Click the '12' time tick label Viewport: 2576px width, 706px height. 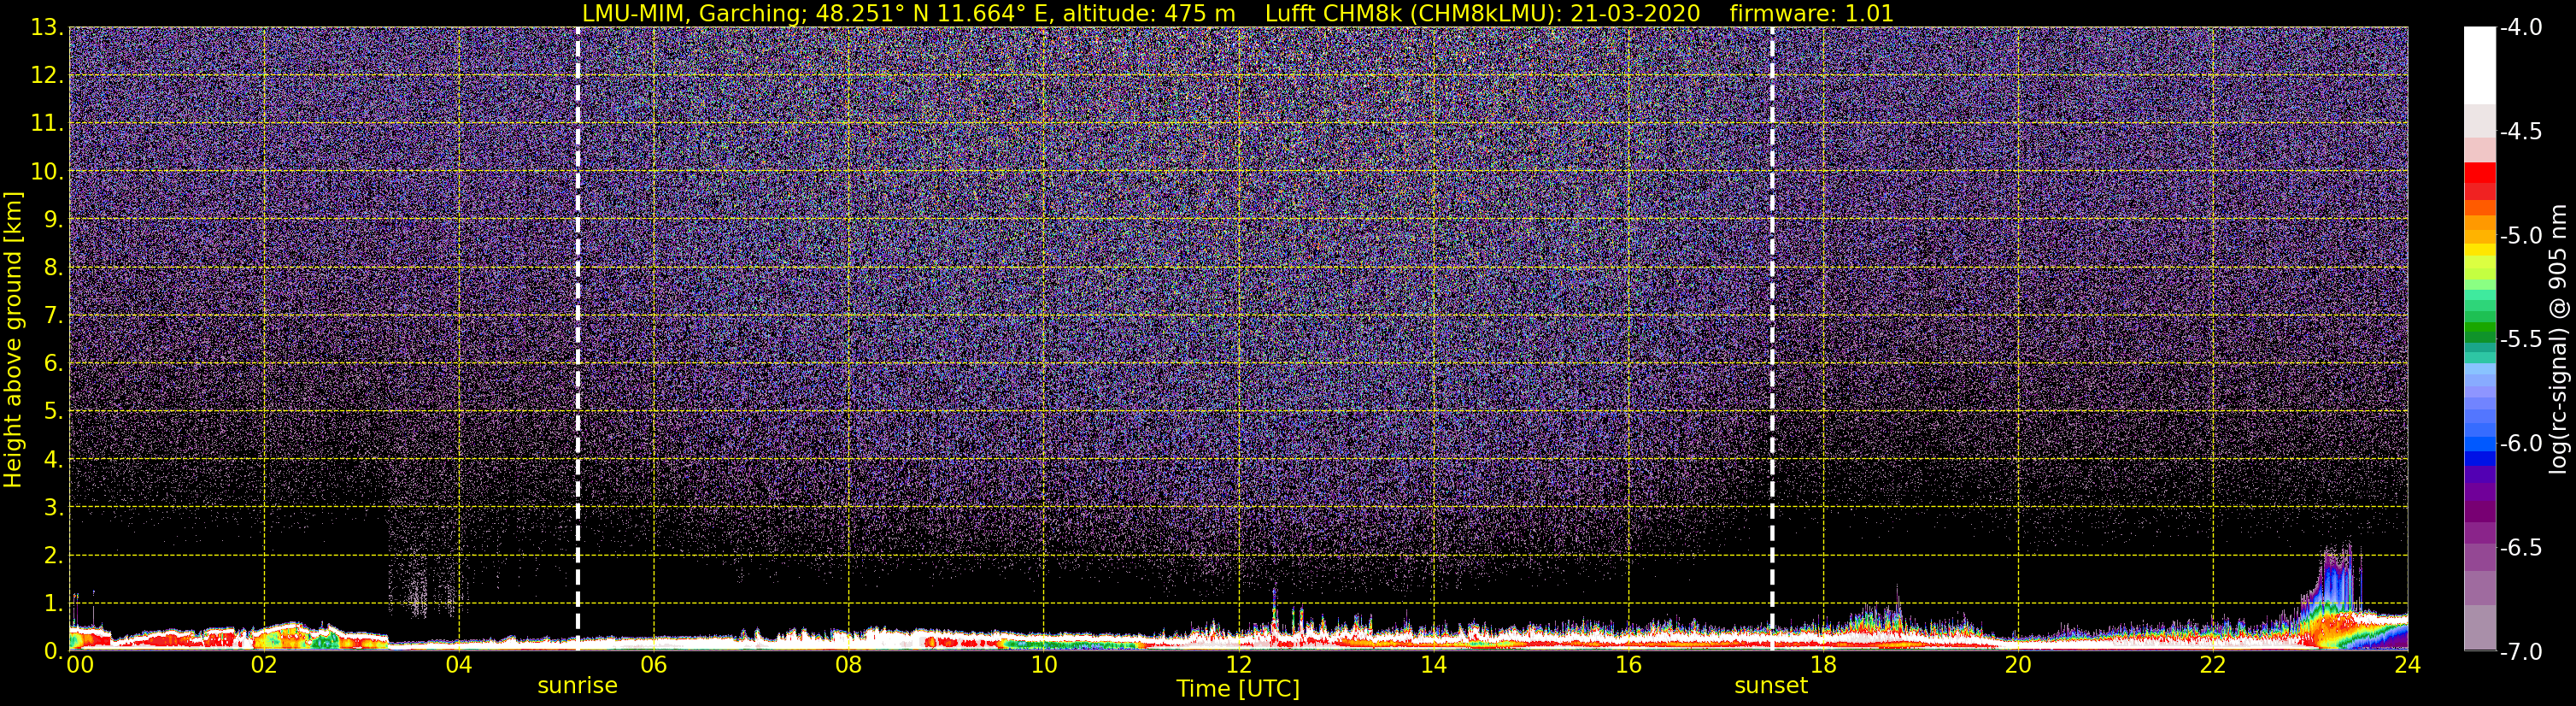[1238, 665]
